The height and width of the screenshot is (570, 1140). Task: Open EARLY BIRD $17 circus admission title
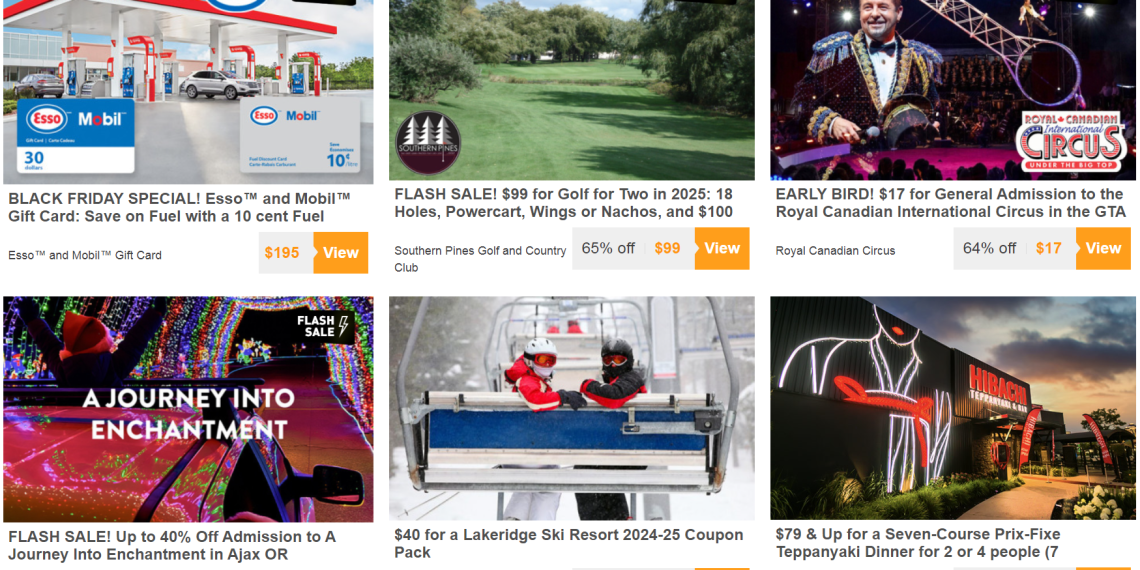click(x=950, y=203)
